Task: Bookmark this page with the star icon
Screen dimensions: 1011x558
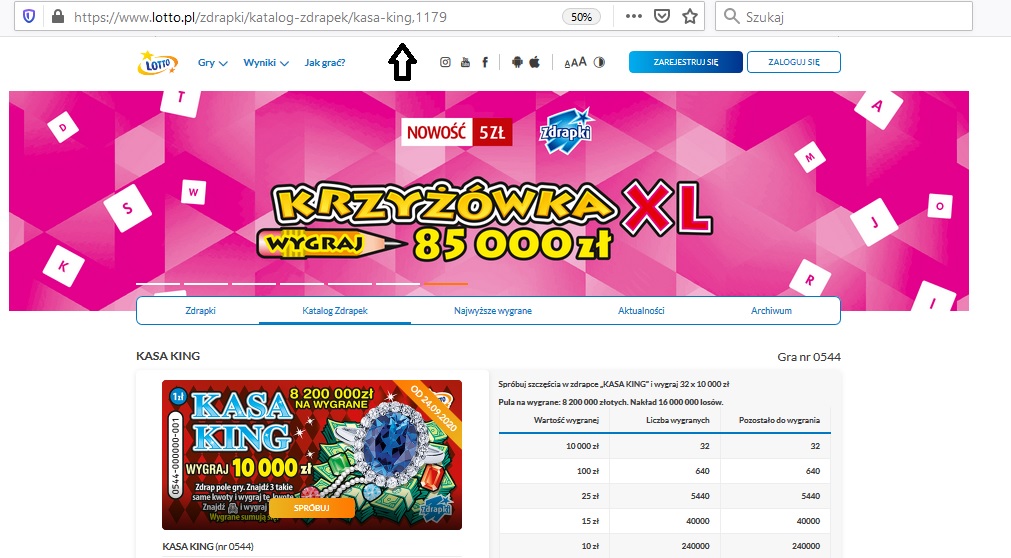Action: pos(689,16)
